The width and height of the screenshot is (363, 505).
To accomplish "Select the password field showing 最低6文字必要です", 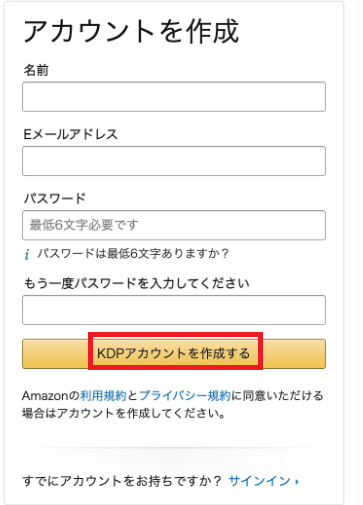I will [174, 225].
